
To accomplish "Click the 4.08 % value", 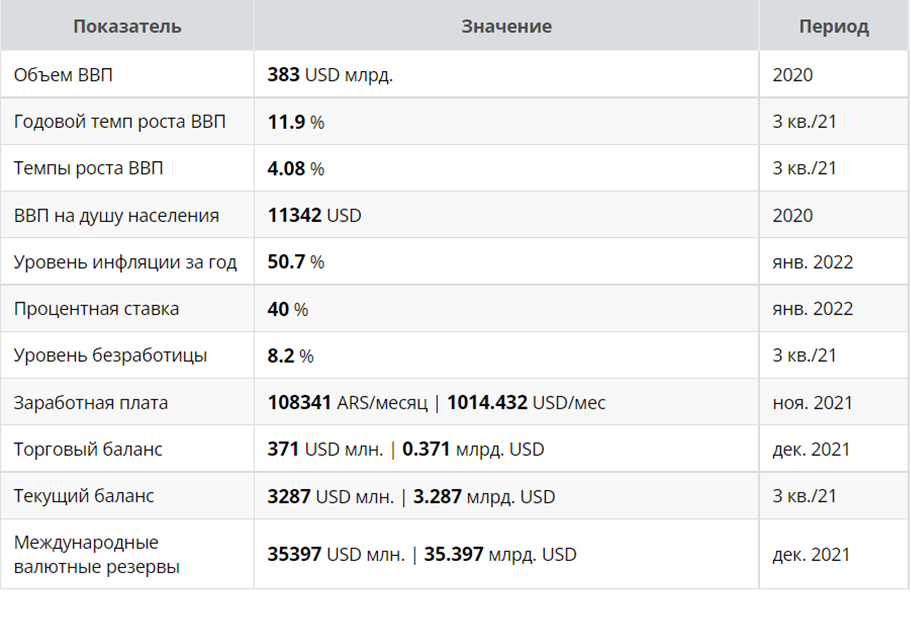I will point(296,168).
